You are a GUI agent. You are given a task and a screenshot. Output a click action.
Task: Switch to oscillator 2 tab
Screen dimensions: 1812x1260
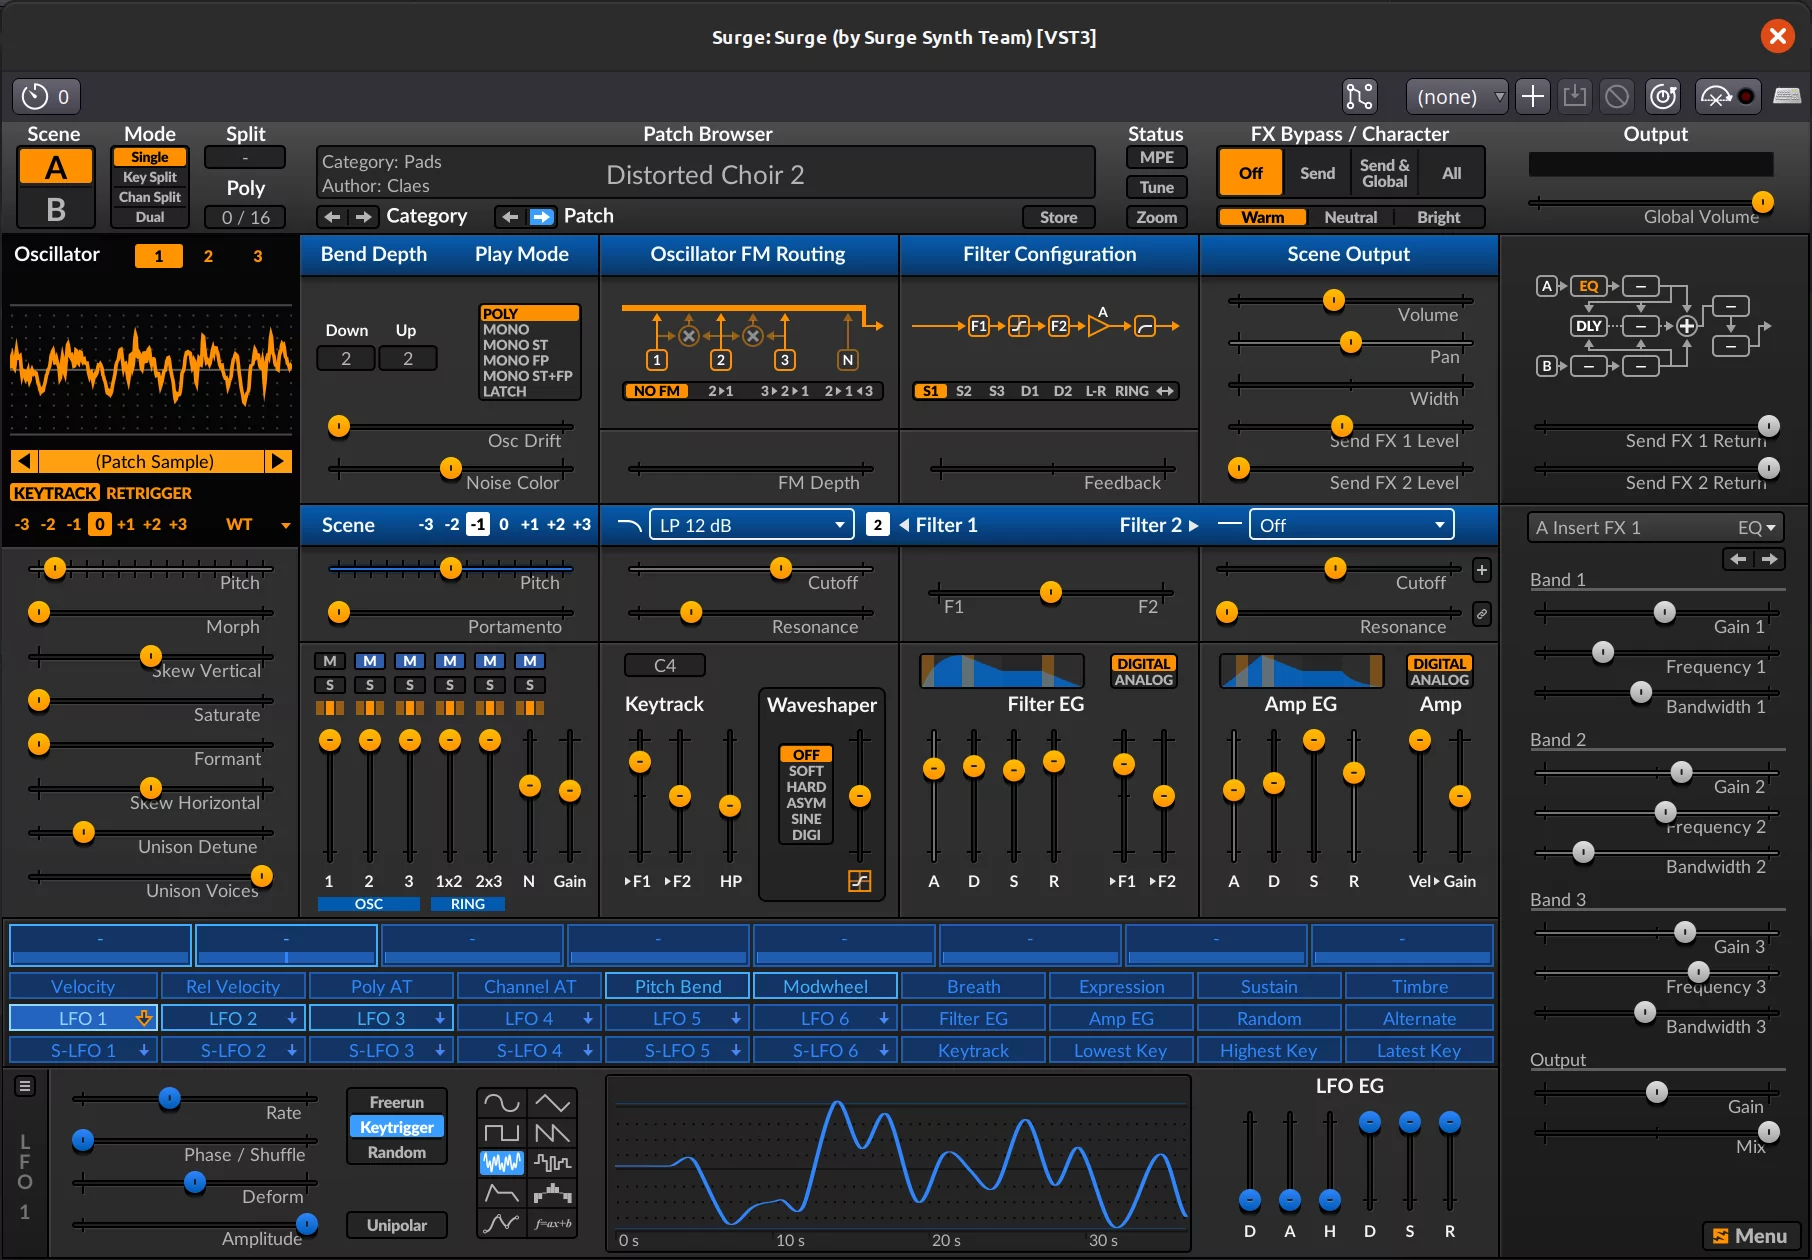[208, 256]
